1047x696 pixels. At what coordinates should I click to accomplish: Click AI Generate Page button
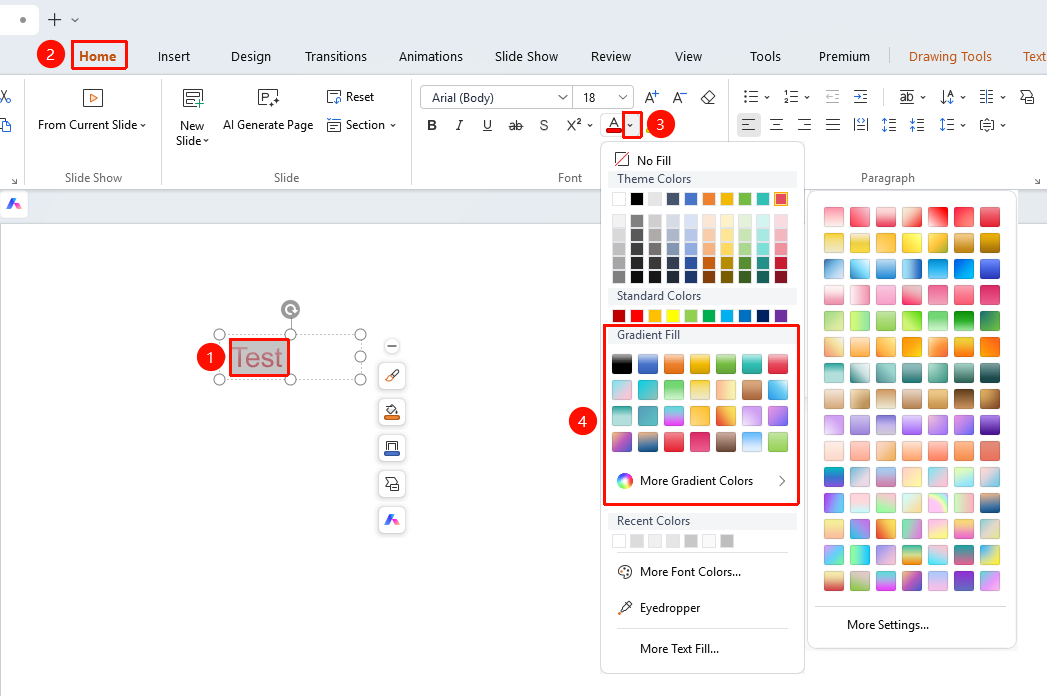pos(268,110)
